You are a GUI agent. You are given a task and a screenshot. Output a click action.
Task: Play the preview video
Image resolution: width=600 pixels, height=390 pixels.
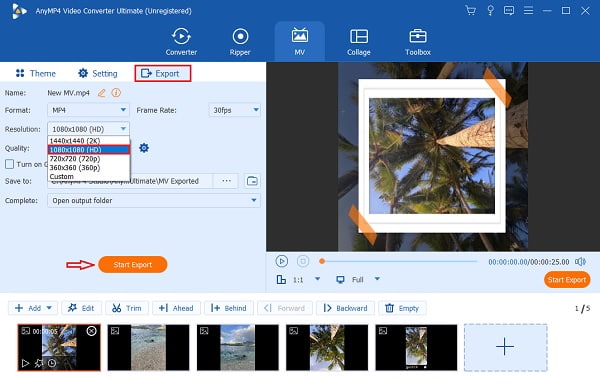[282, 261]
